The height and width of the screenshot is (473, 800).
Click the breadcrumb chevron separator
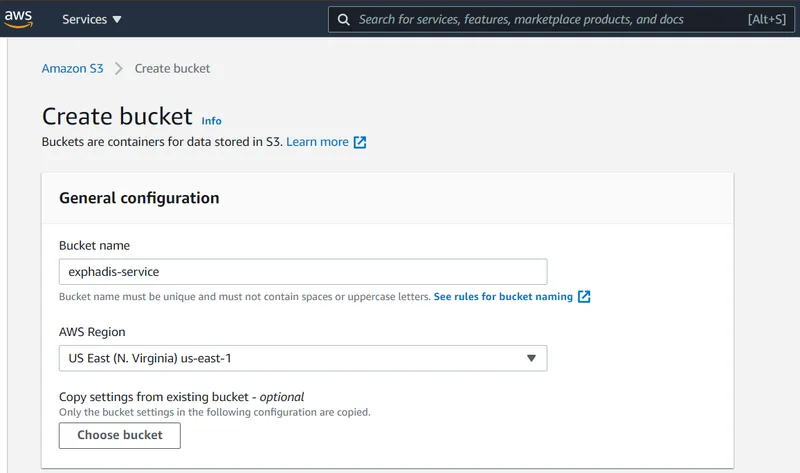[119, 68]
